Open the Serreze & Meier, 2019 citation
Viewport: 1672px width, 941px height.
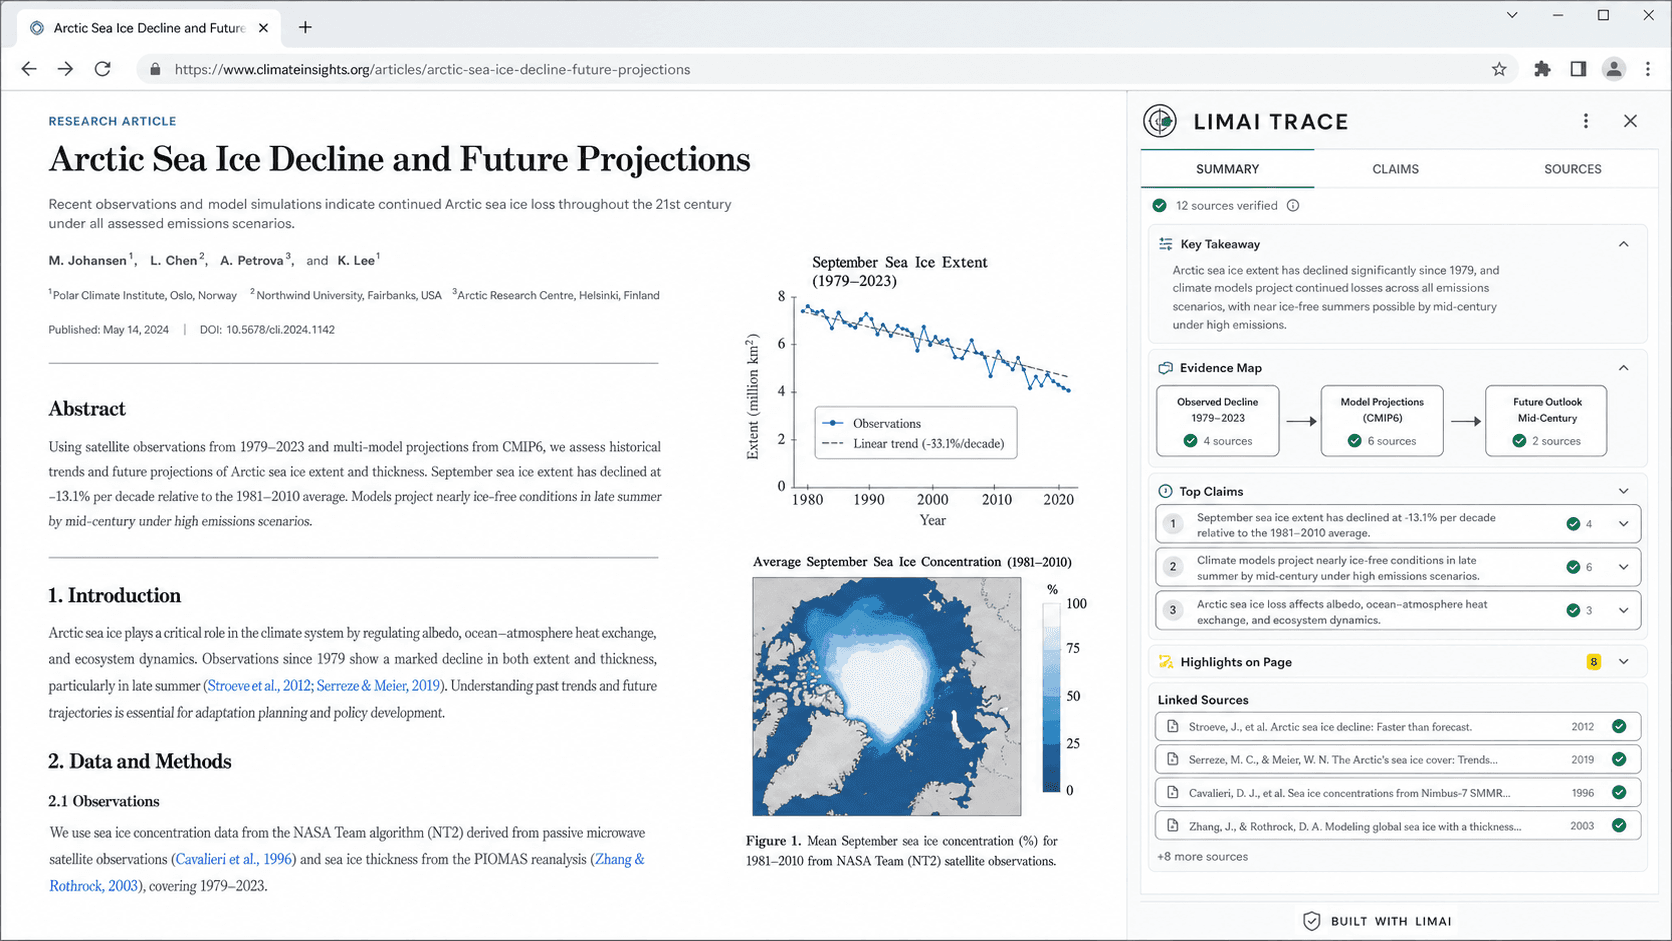coord(378,686)
